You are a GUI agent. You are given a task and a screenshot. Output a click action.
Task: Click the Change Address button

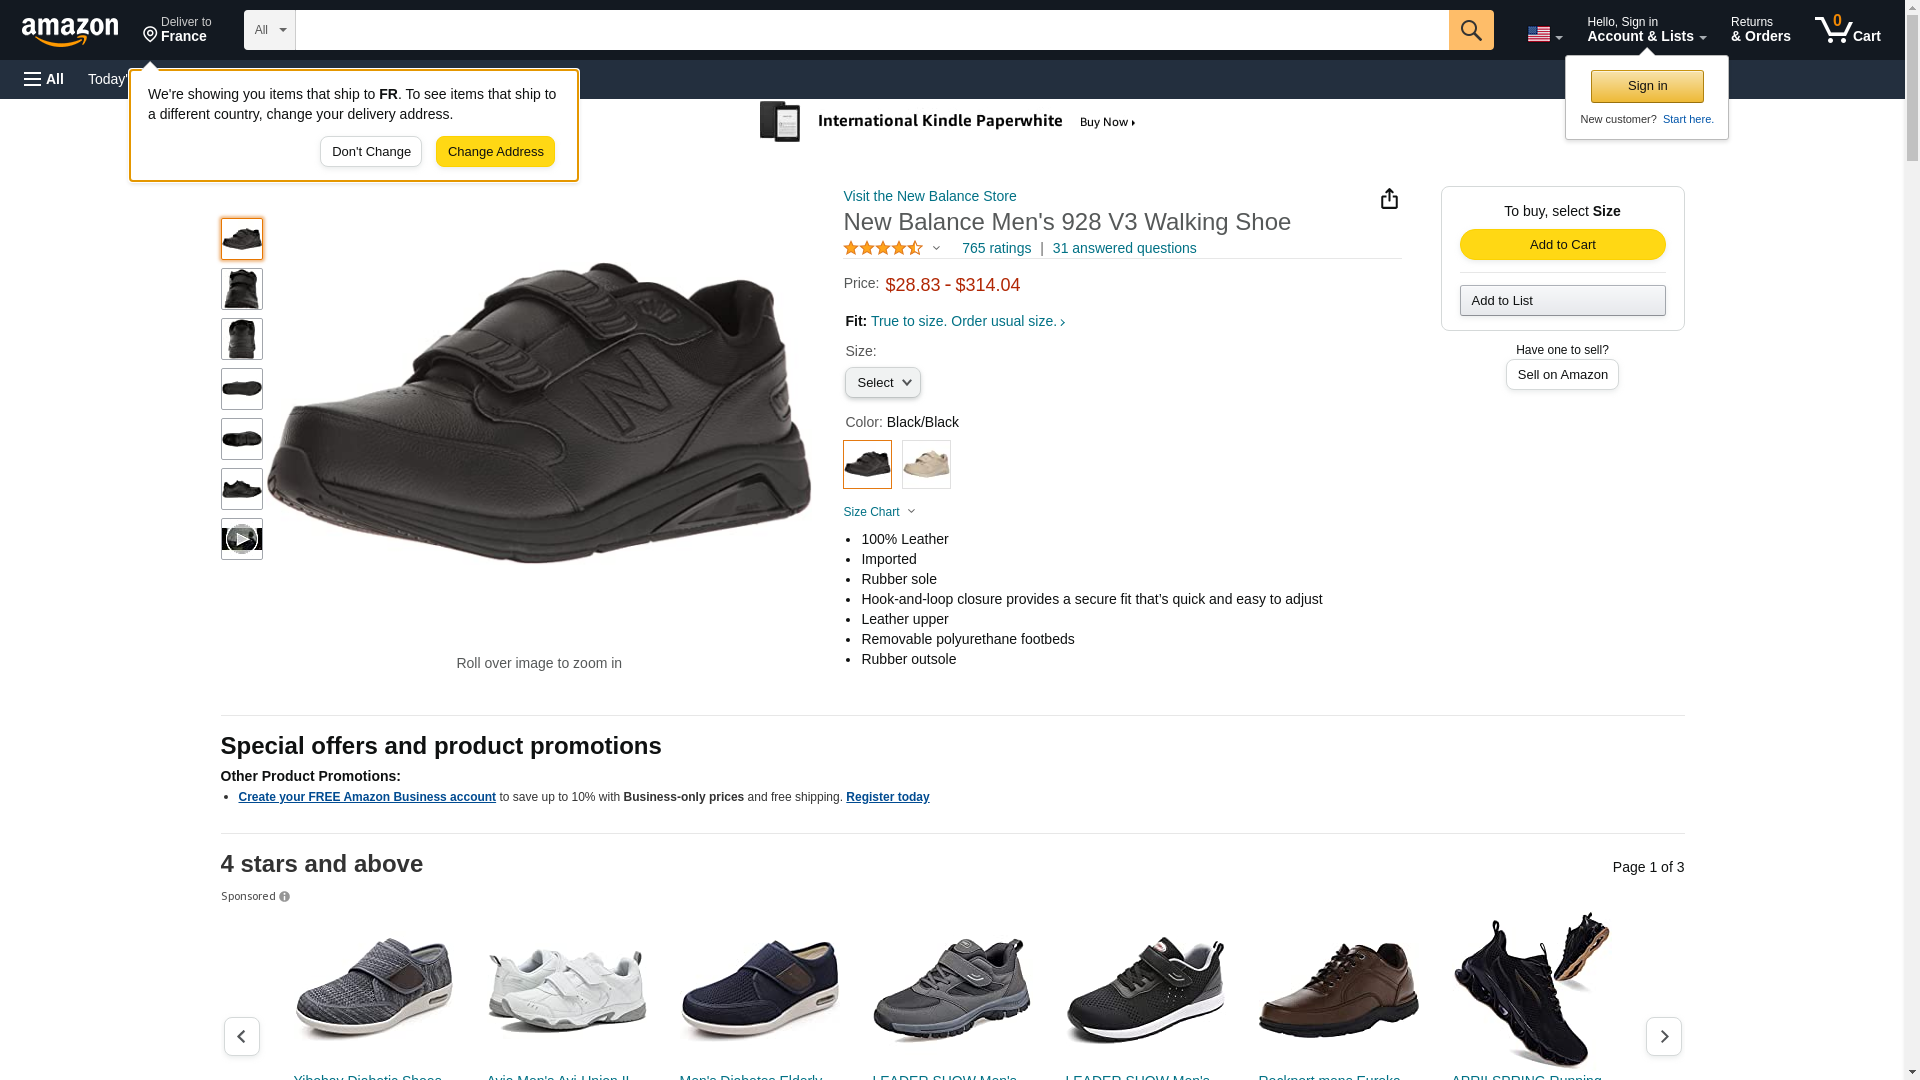pyautogui.click(x=495, y=152)
